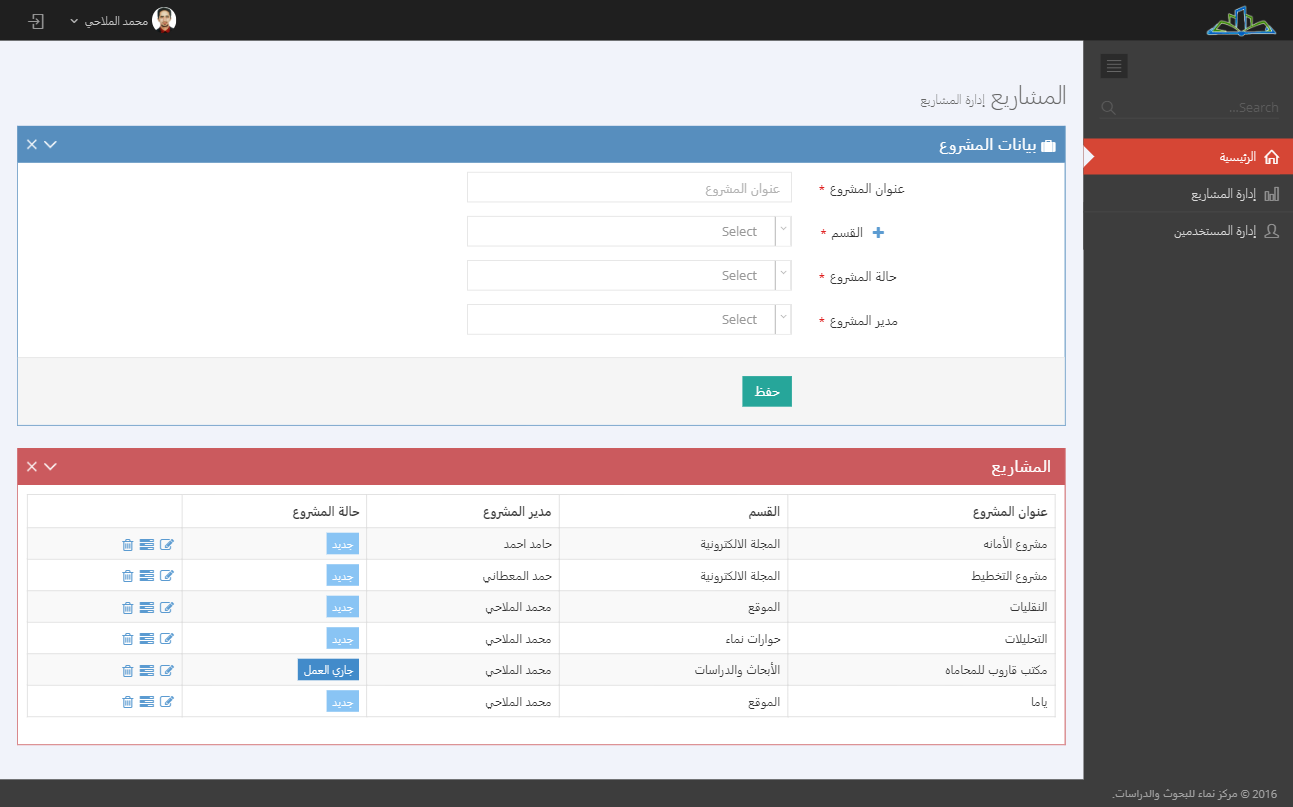The image size is (1293, 807).
Task: Open details list for ياما
Action: coord(147,702)
